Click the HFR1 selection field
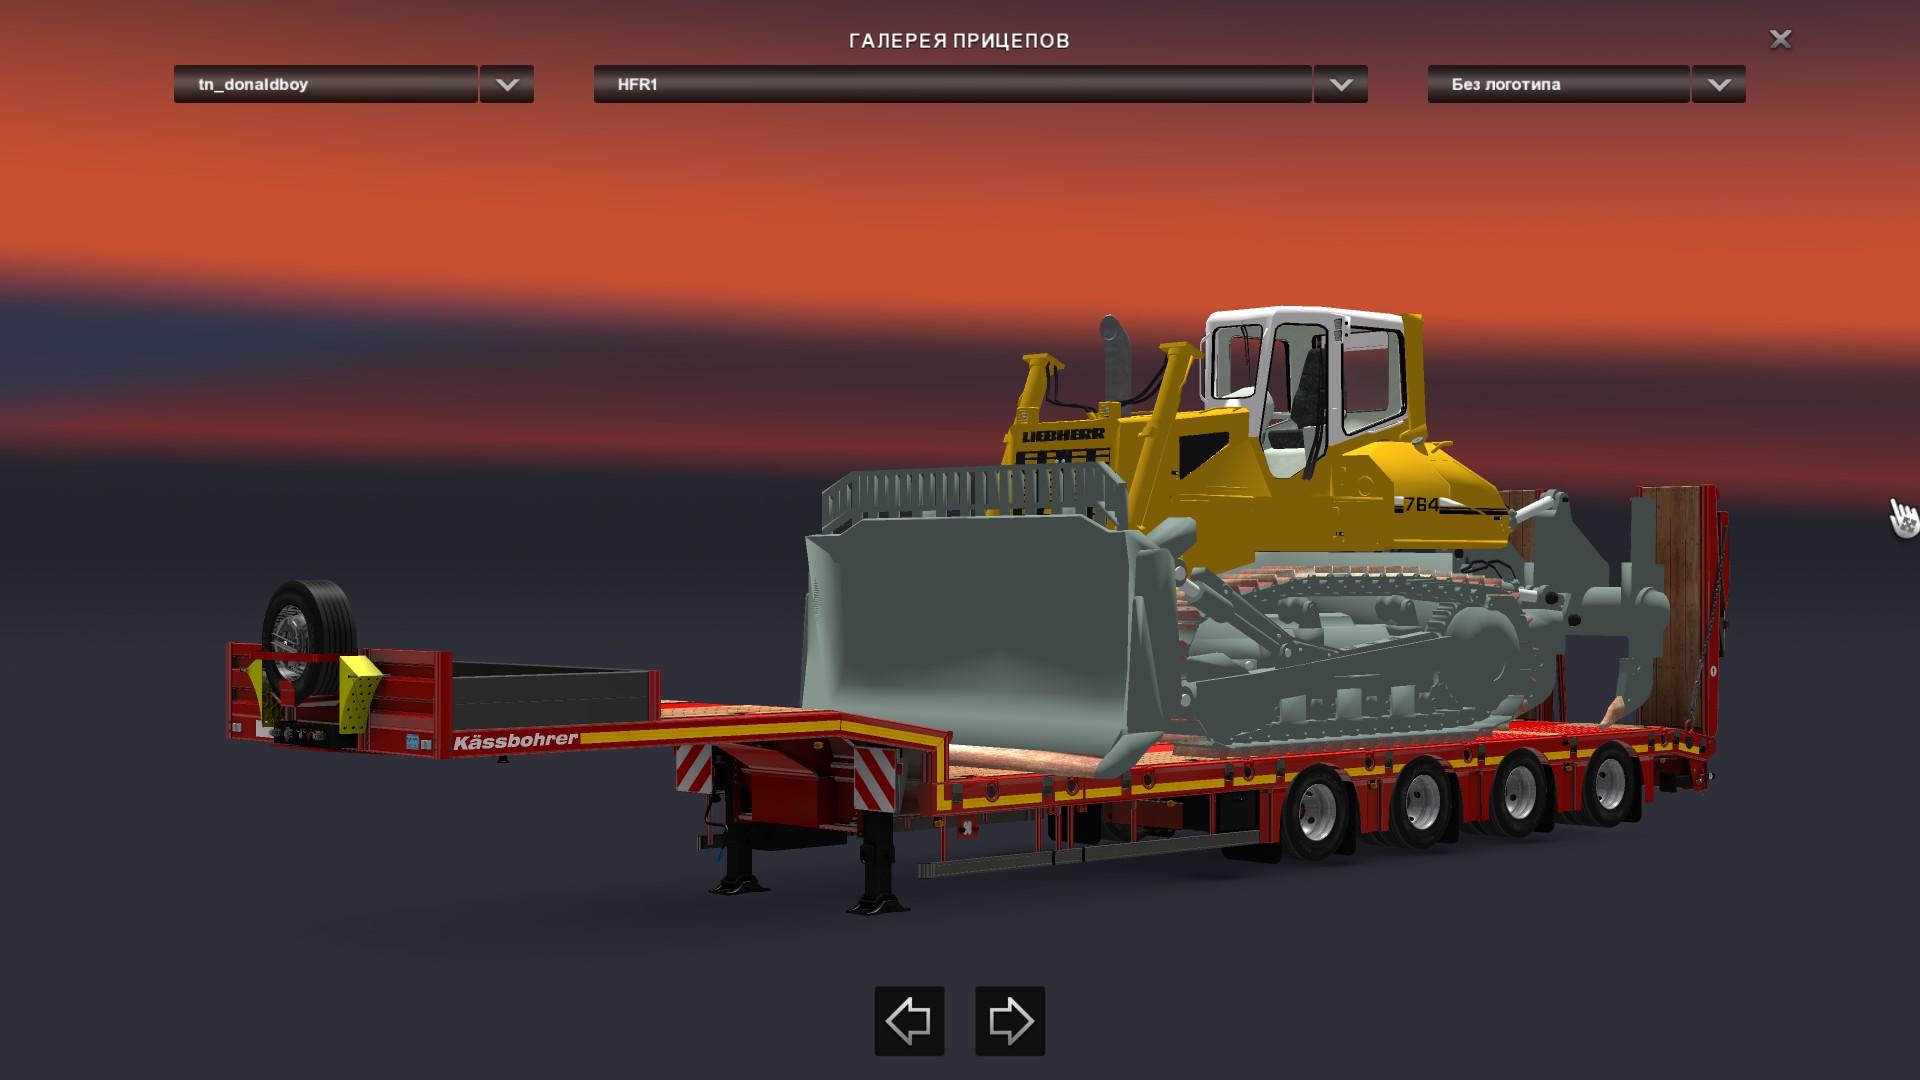The width and height of the screenshot is (1920, 1080). pyautogui.click(x=951, y=85)
